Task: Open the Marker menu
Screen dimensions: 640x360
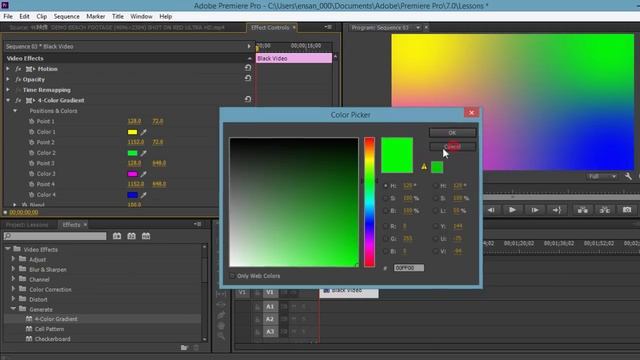Action: [x=96, y=16]
